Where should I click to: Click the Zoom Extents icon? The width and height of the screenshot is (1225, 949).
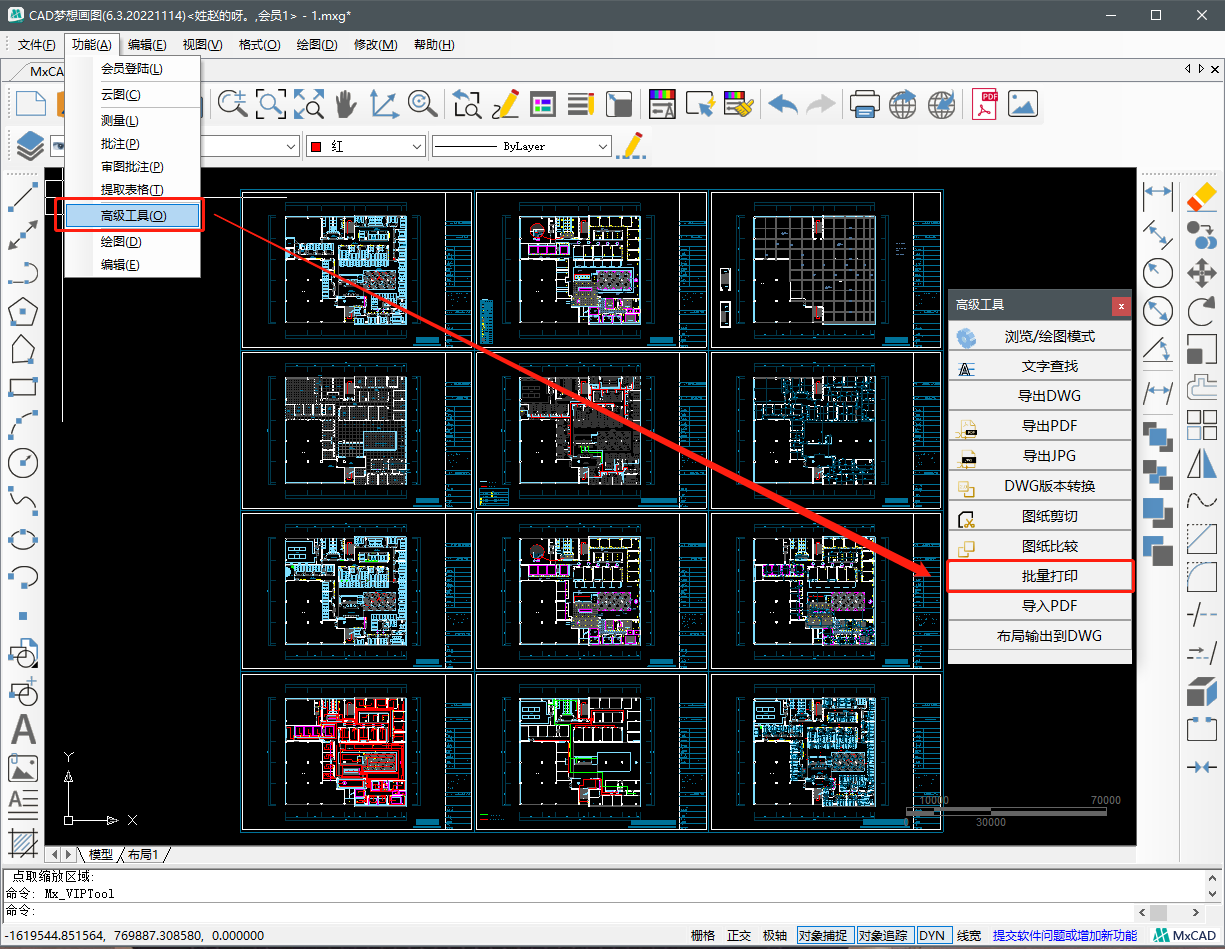(x=309, y=103)
